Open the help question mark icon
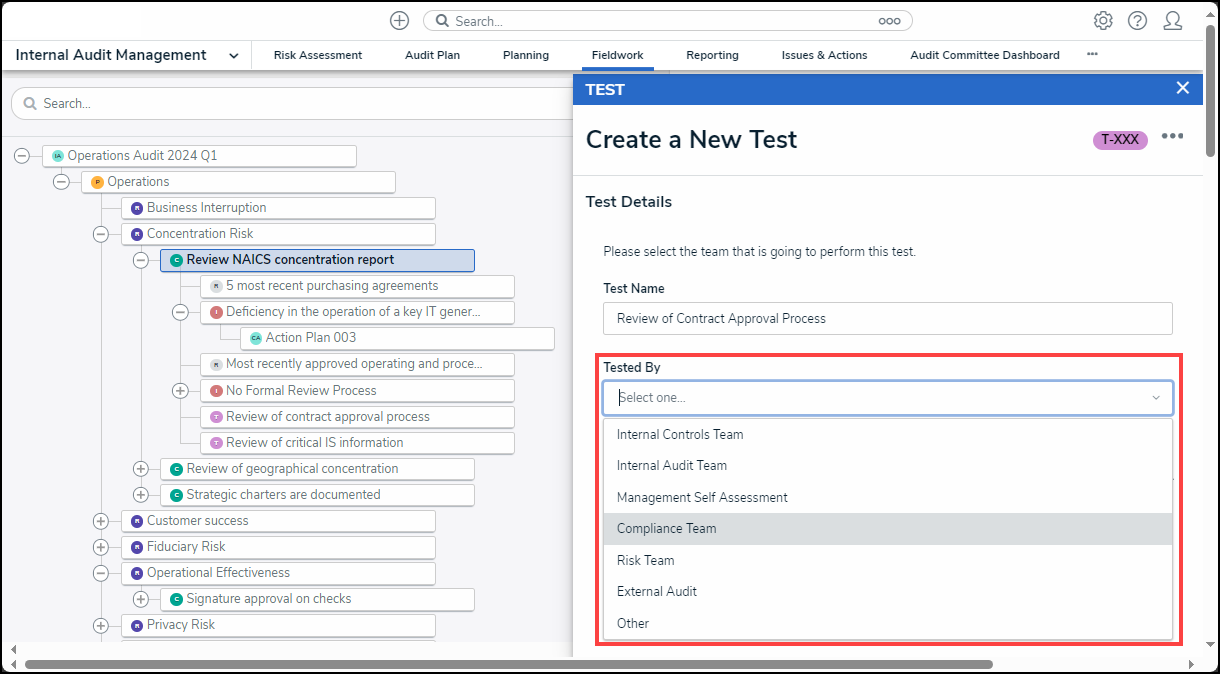Viewport: 1220px width, 674px height. (x=1137, y=21)
